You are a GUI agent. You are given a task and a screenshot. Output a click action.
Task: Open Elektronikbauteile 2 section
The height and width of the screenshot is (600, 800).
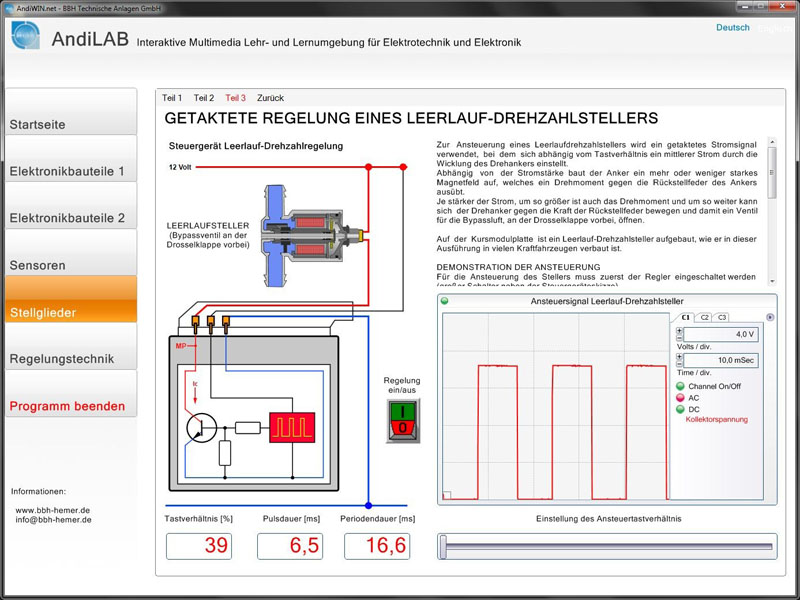click(x=71, y=206)
